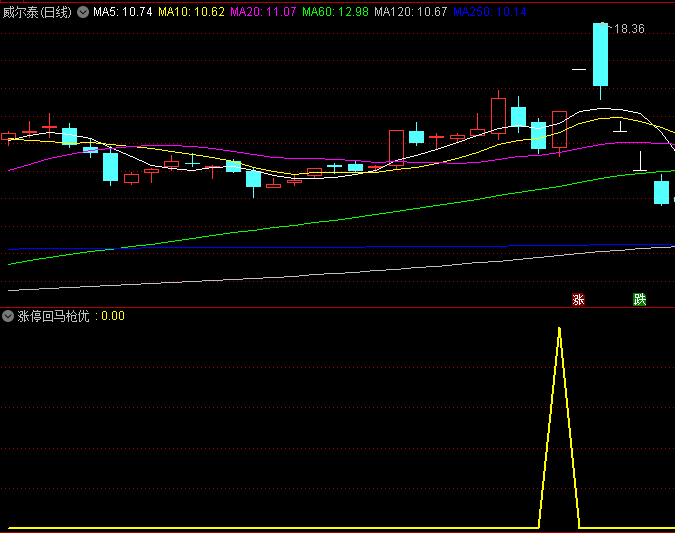Viewport: 675px width, 533px height.
Task: Click the indicator value 0.00
Action: coord(113,316)
